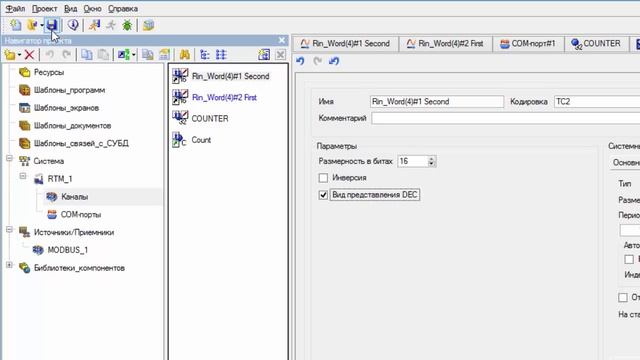Screen dimensions: 640x360
Task: Click the copy icon in the navigator toolbar
Action: (x=86, y=54)
